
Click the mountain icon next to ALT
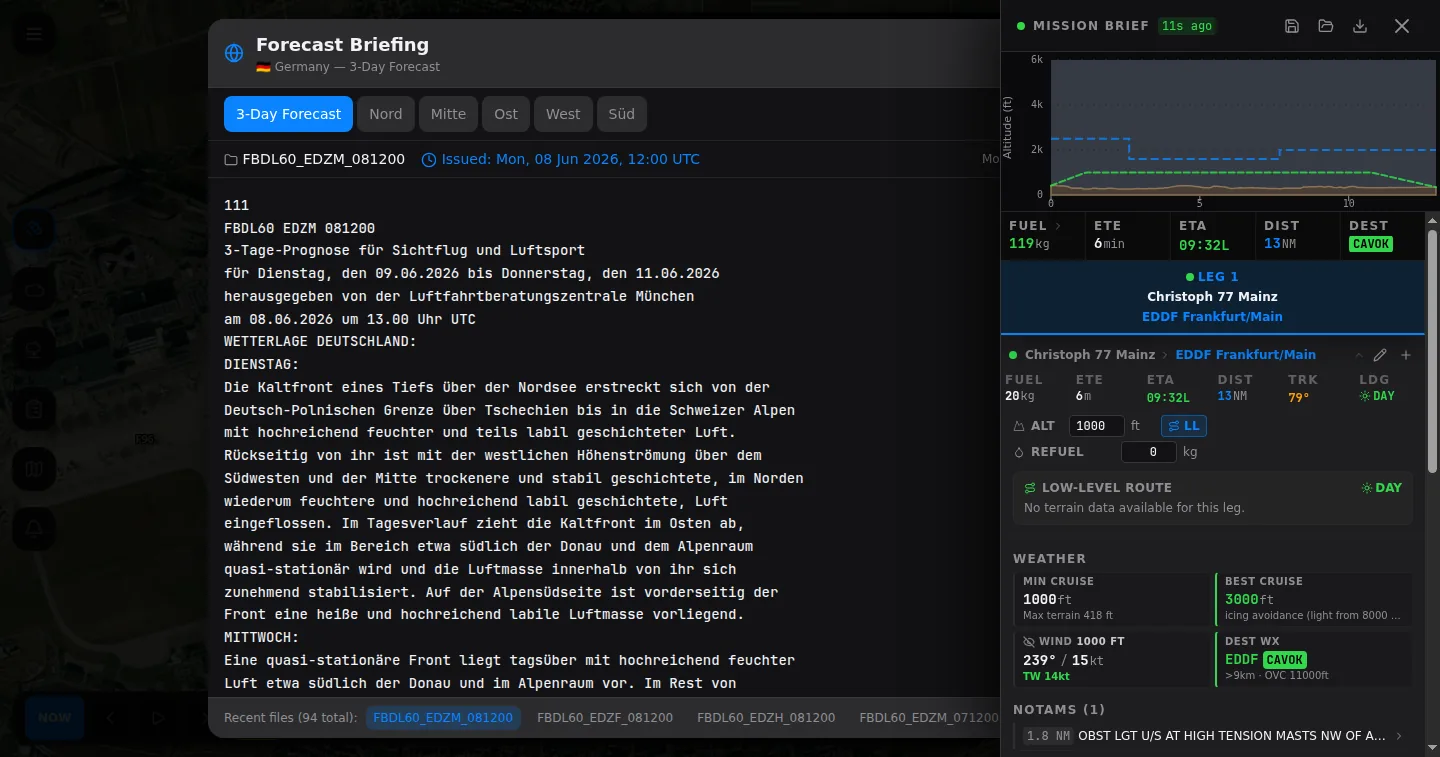pyautogui.click(x=1019, y=426)
